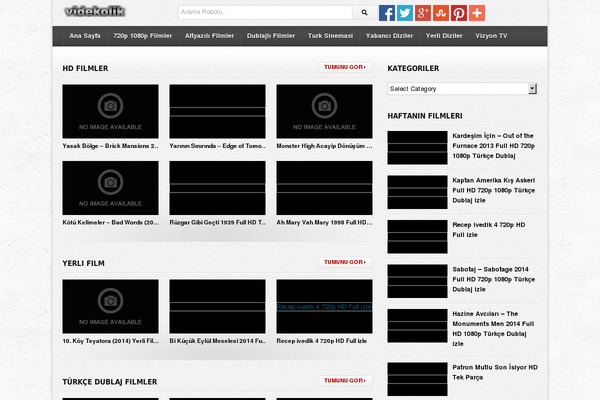
Task: Click Kötü Kelimeler – Bad Words title link
Action: (111, 222)
